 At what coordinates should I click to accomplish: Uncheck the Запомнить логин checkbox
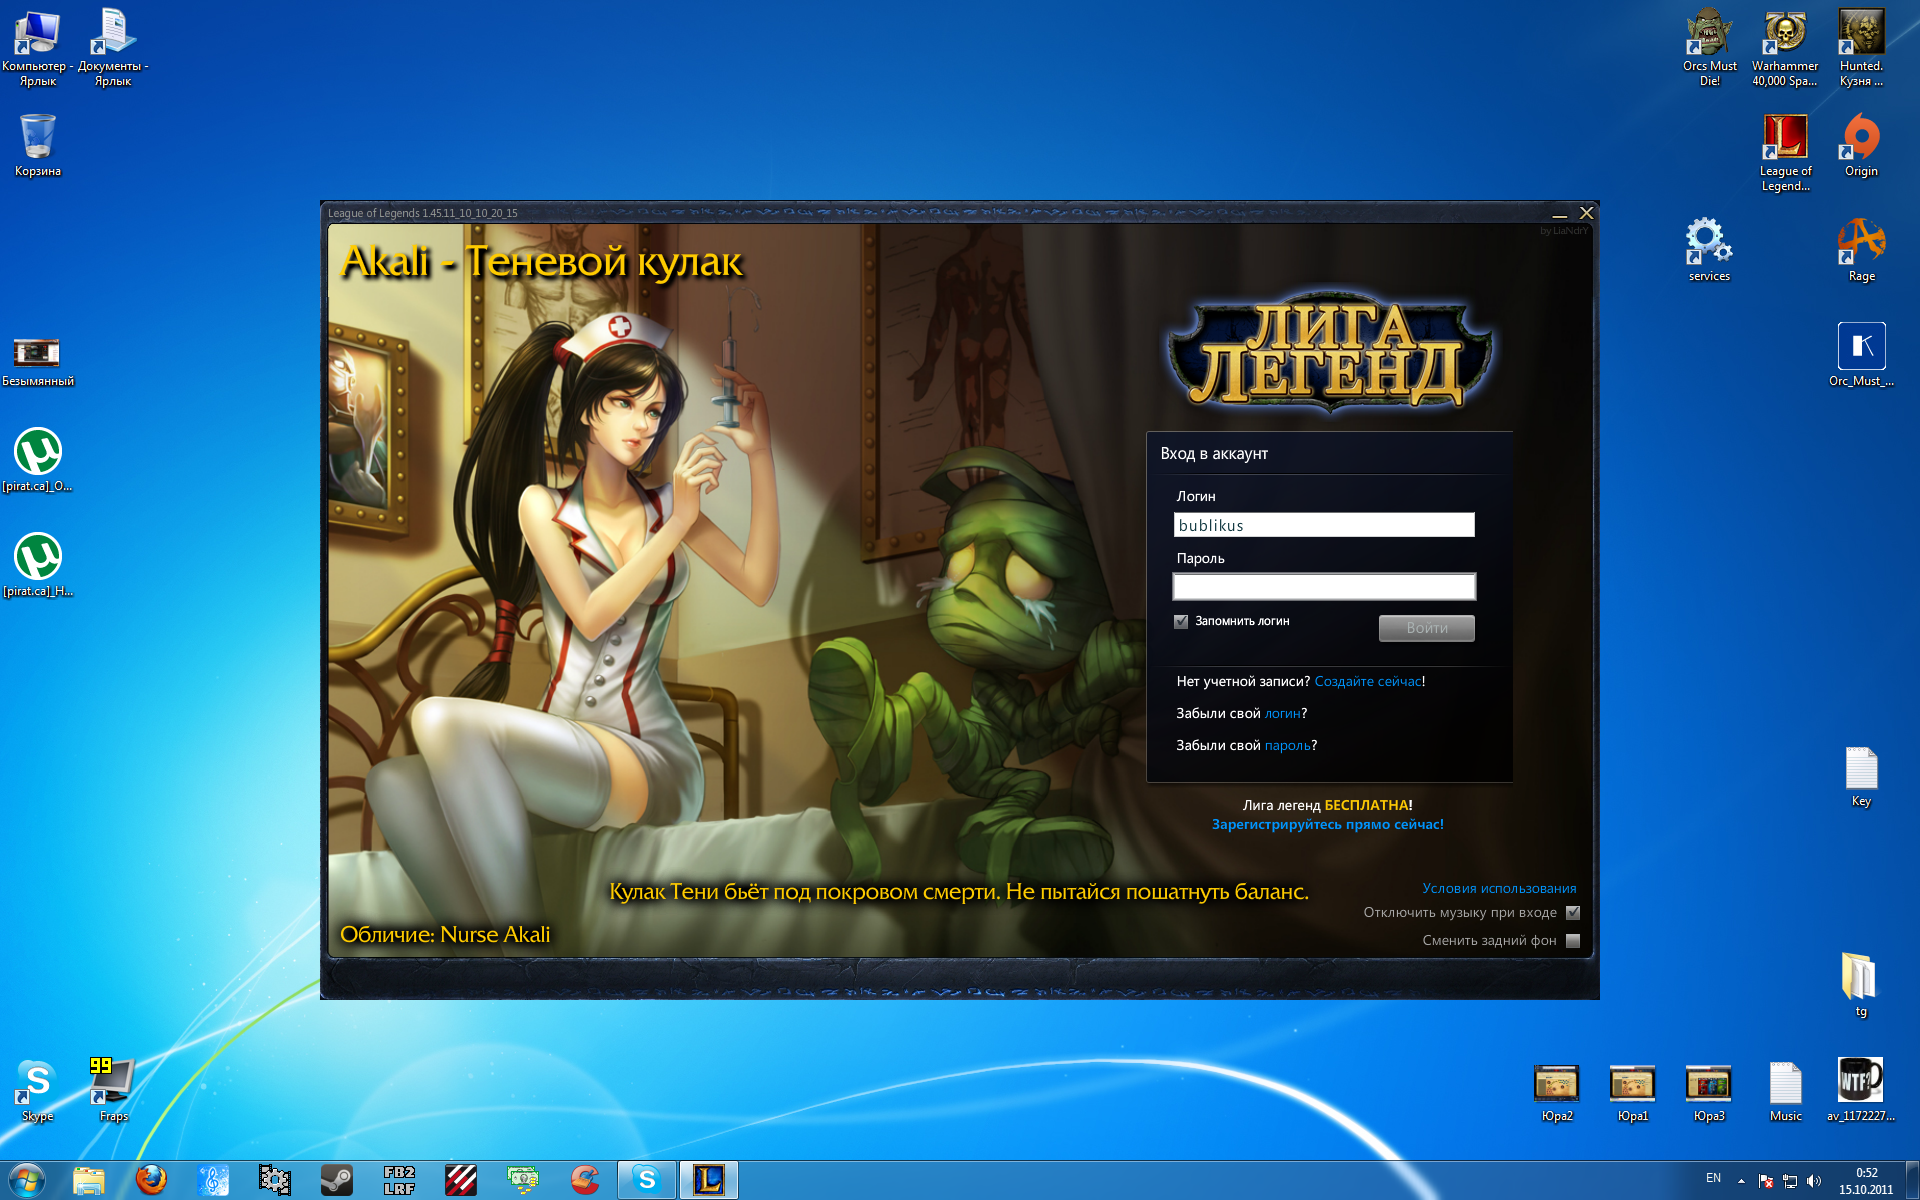point(1181,621)
